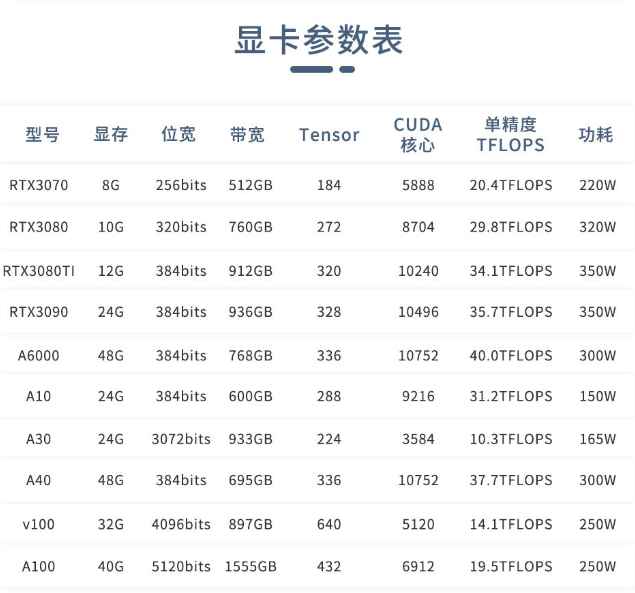Click the 40G memory value

(x=111, y=566)
